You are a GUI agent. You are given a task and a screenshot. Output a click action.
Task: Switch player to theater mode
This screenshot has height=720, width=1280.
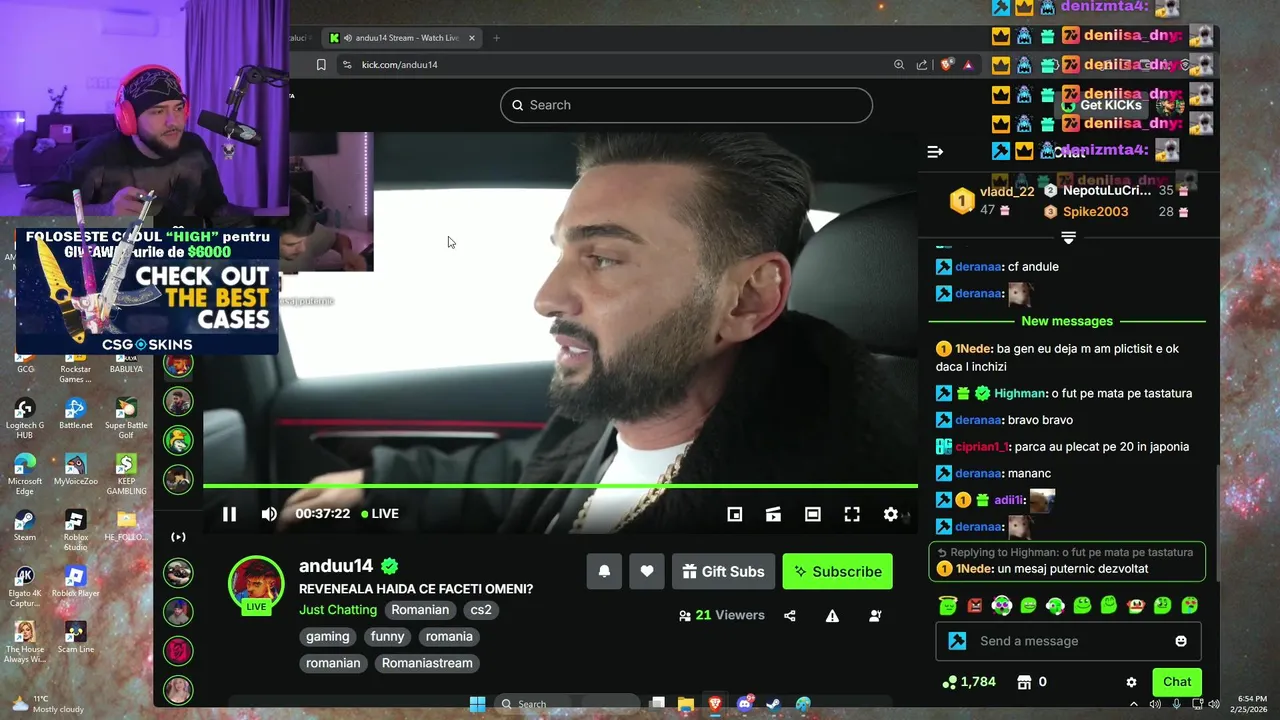coord(813,514)
